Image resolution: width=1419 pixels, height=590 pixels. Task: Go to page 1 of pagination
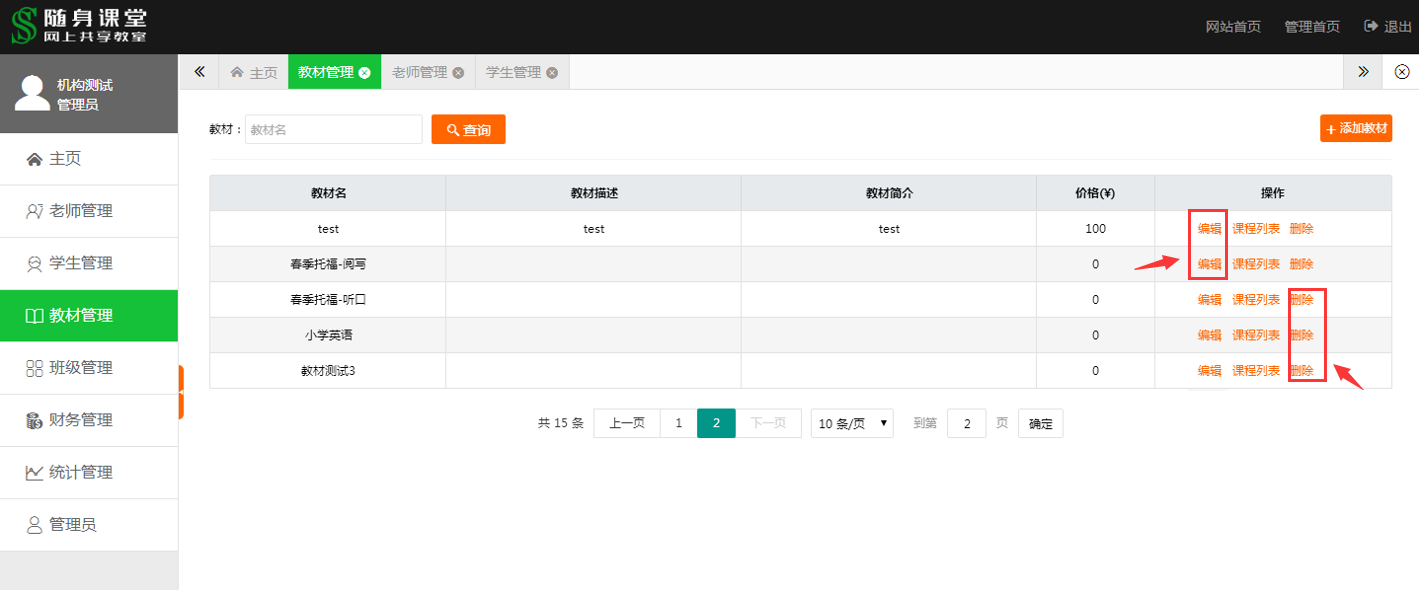point(678,423)
